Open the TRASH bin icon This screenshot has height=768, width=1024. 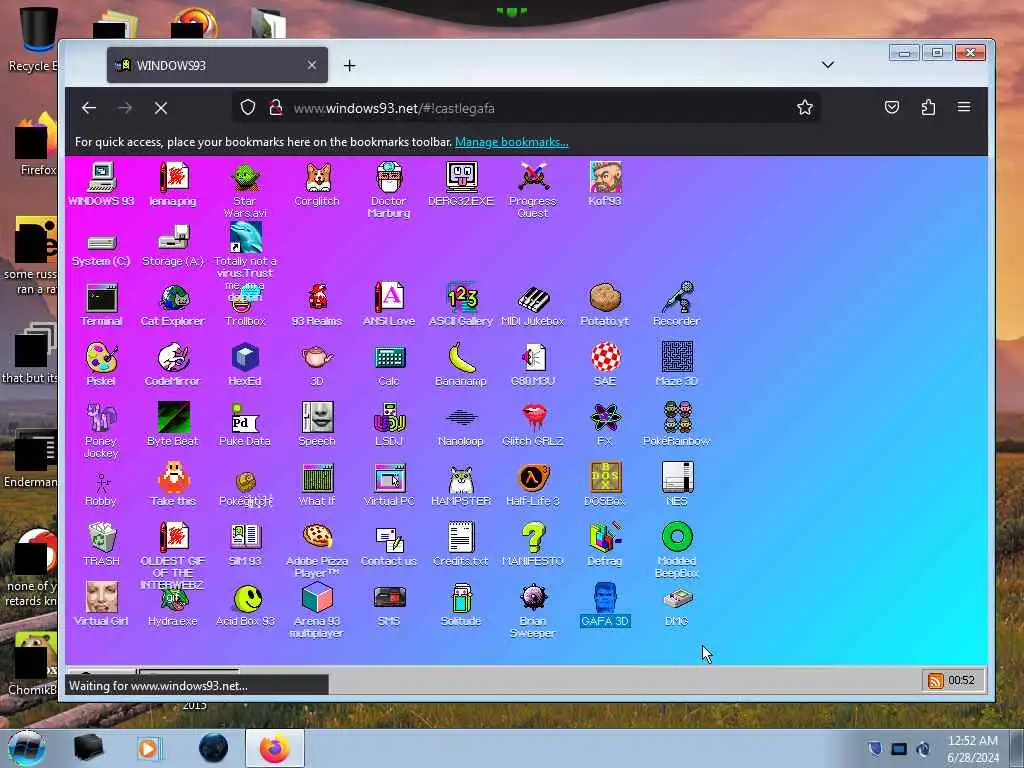point(101,544)
